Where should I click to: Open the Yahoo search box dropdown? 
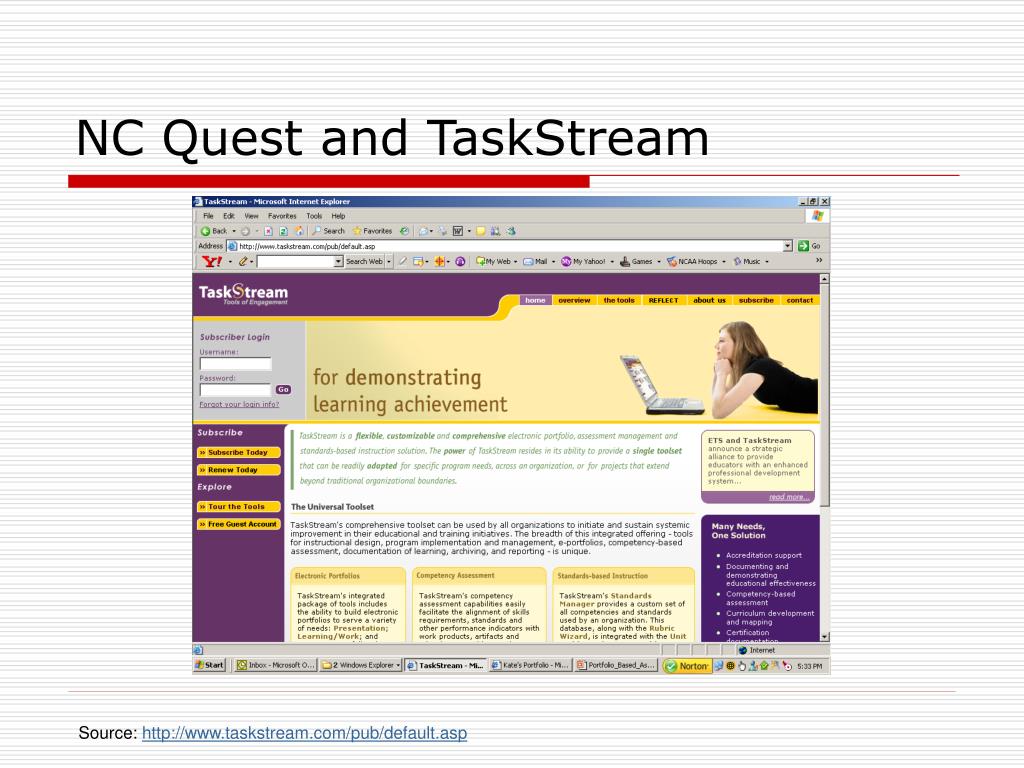click(338, 261)
